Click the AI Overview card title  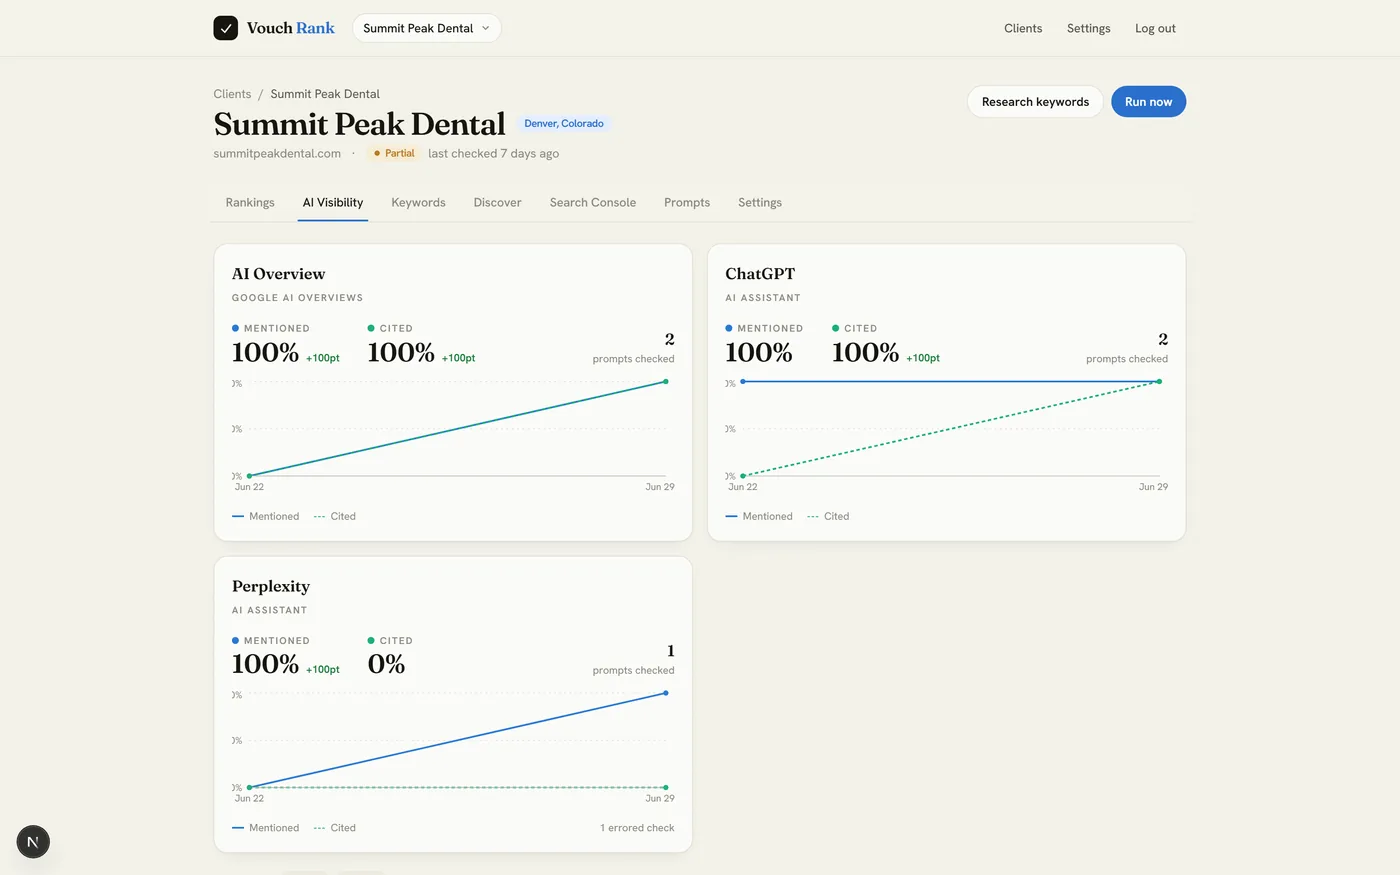278,274
